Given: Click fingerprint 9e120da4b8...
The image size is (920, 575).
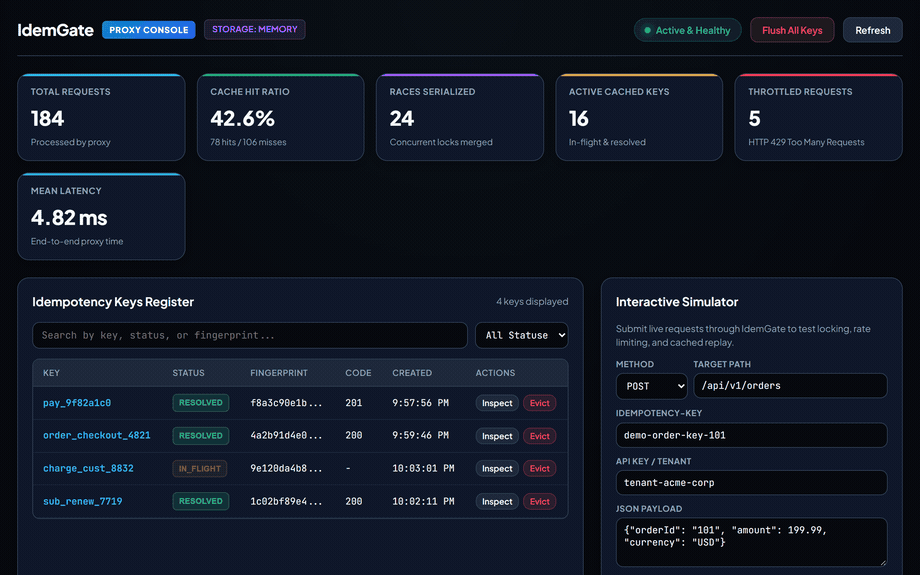Looking at the screenshot, I should pyautogui.click(x=286, y=468).
